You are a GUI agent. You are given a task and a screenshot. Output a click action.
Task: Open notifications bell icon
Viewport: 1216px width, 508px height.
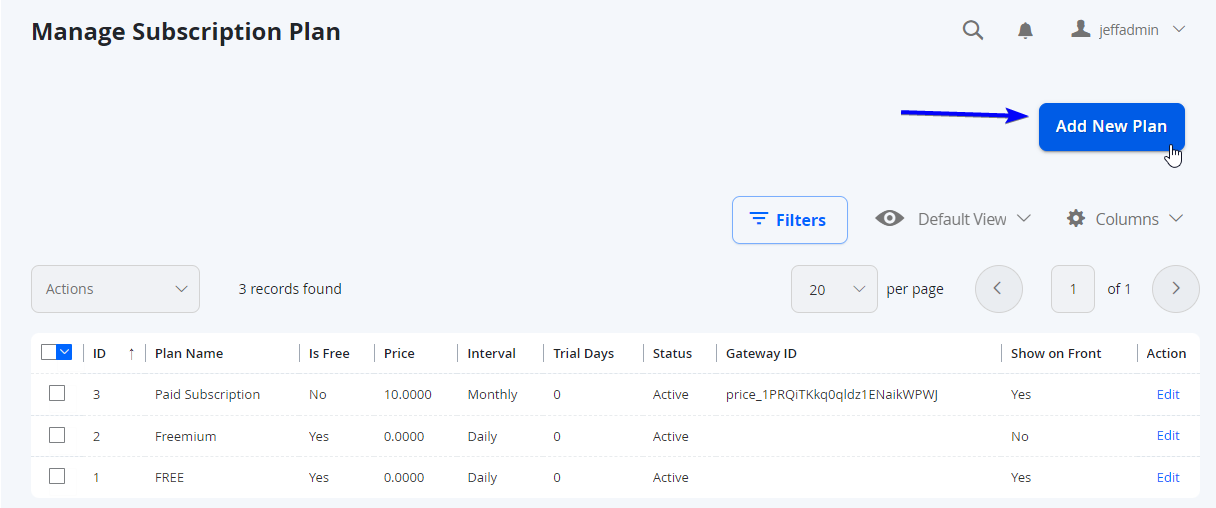click(1025, 31)
